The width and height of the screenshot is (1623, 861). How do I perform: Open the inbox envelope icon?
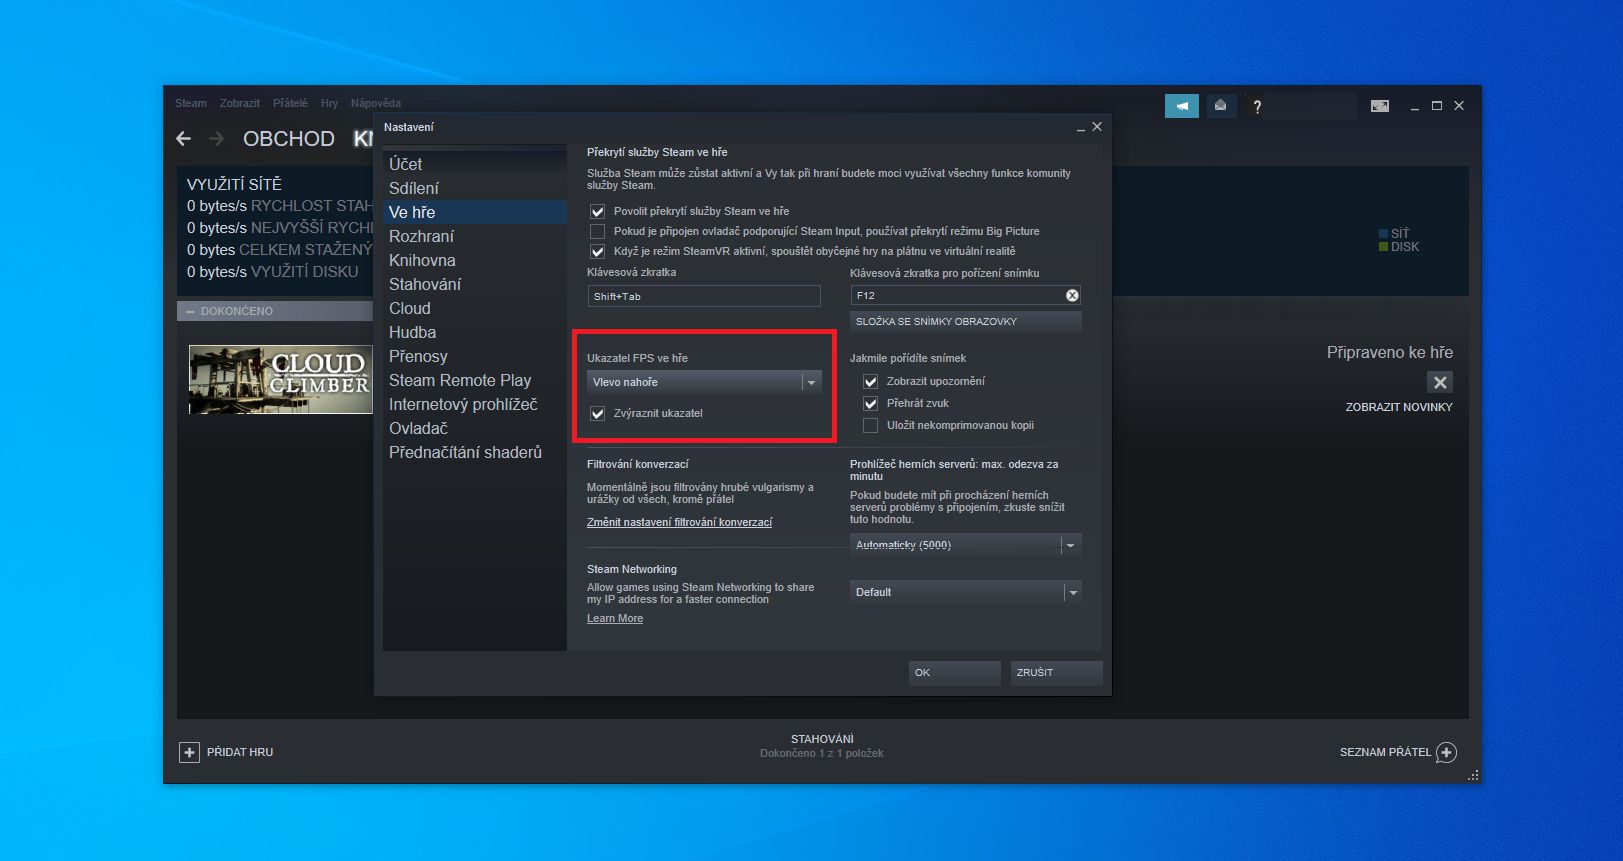point(1220,106)
